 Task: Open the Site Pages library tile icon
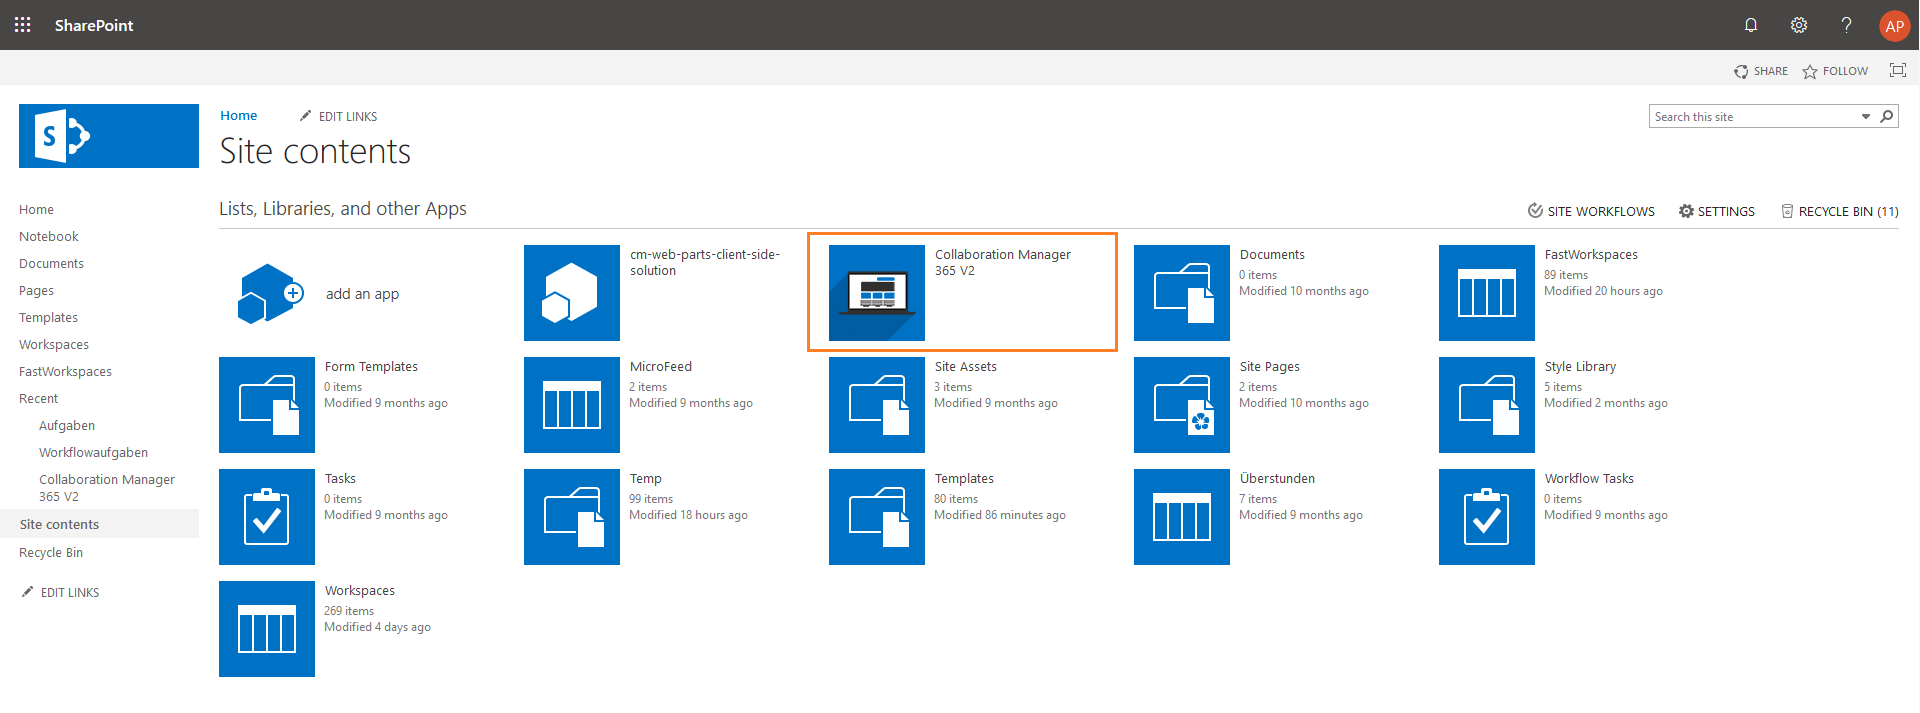(x=1182, y=405)
